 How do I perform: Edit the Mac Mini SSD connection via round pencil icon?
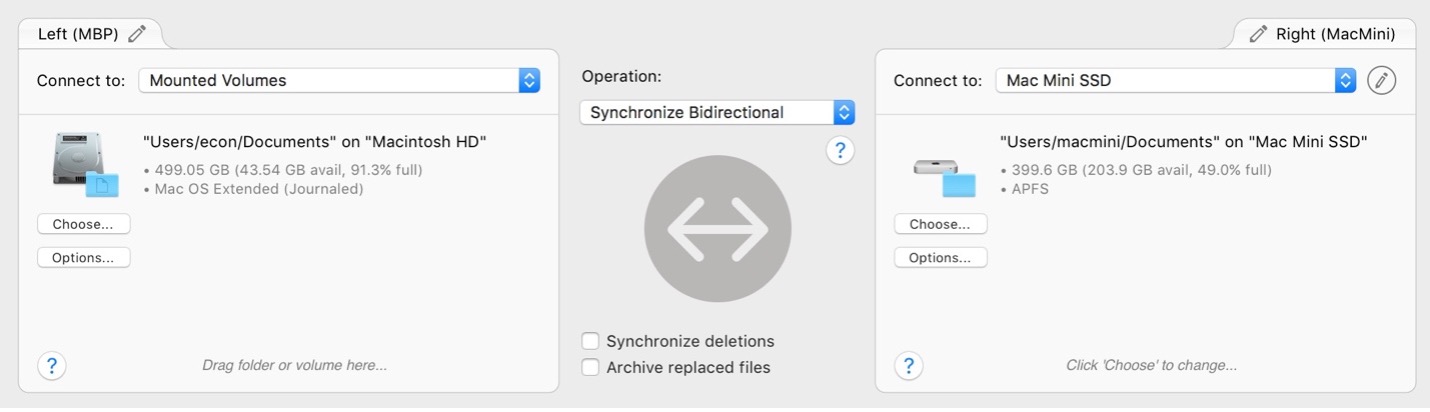point(1381,80)
